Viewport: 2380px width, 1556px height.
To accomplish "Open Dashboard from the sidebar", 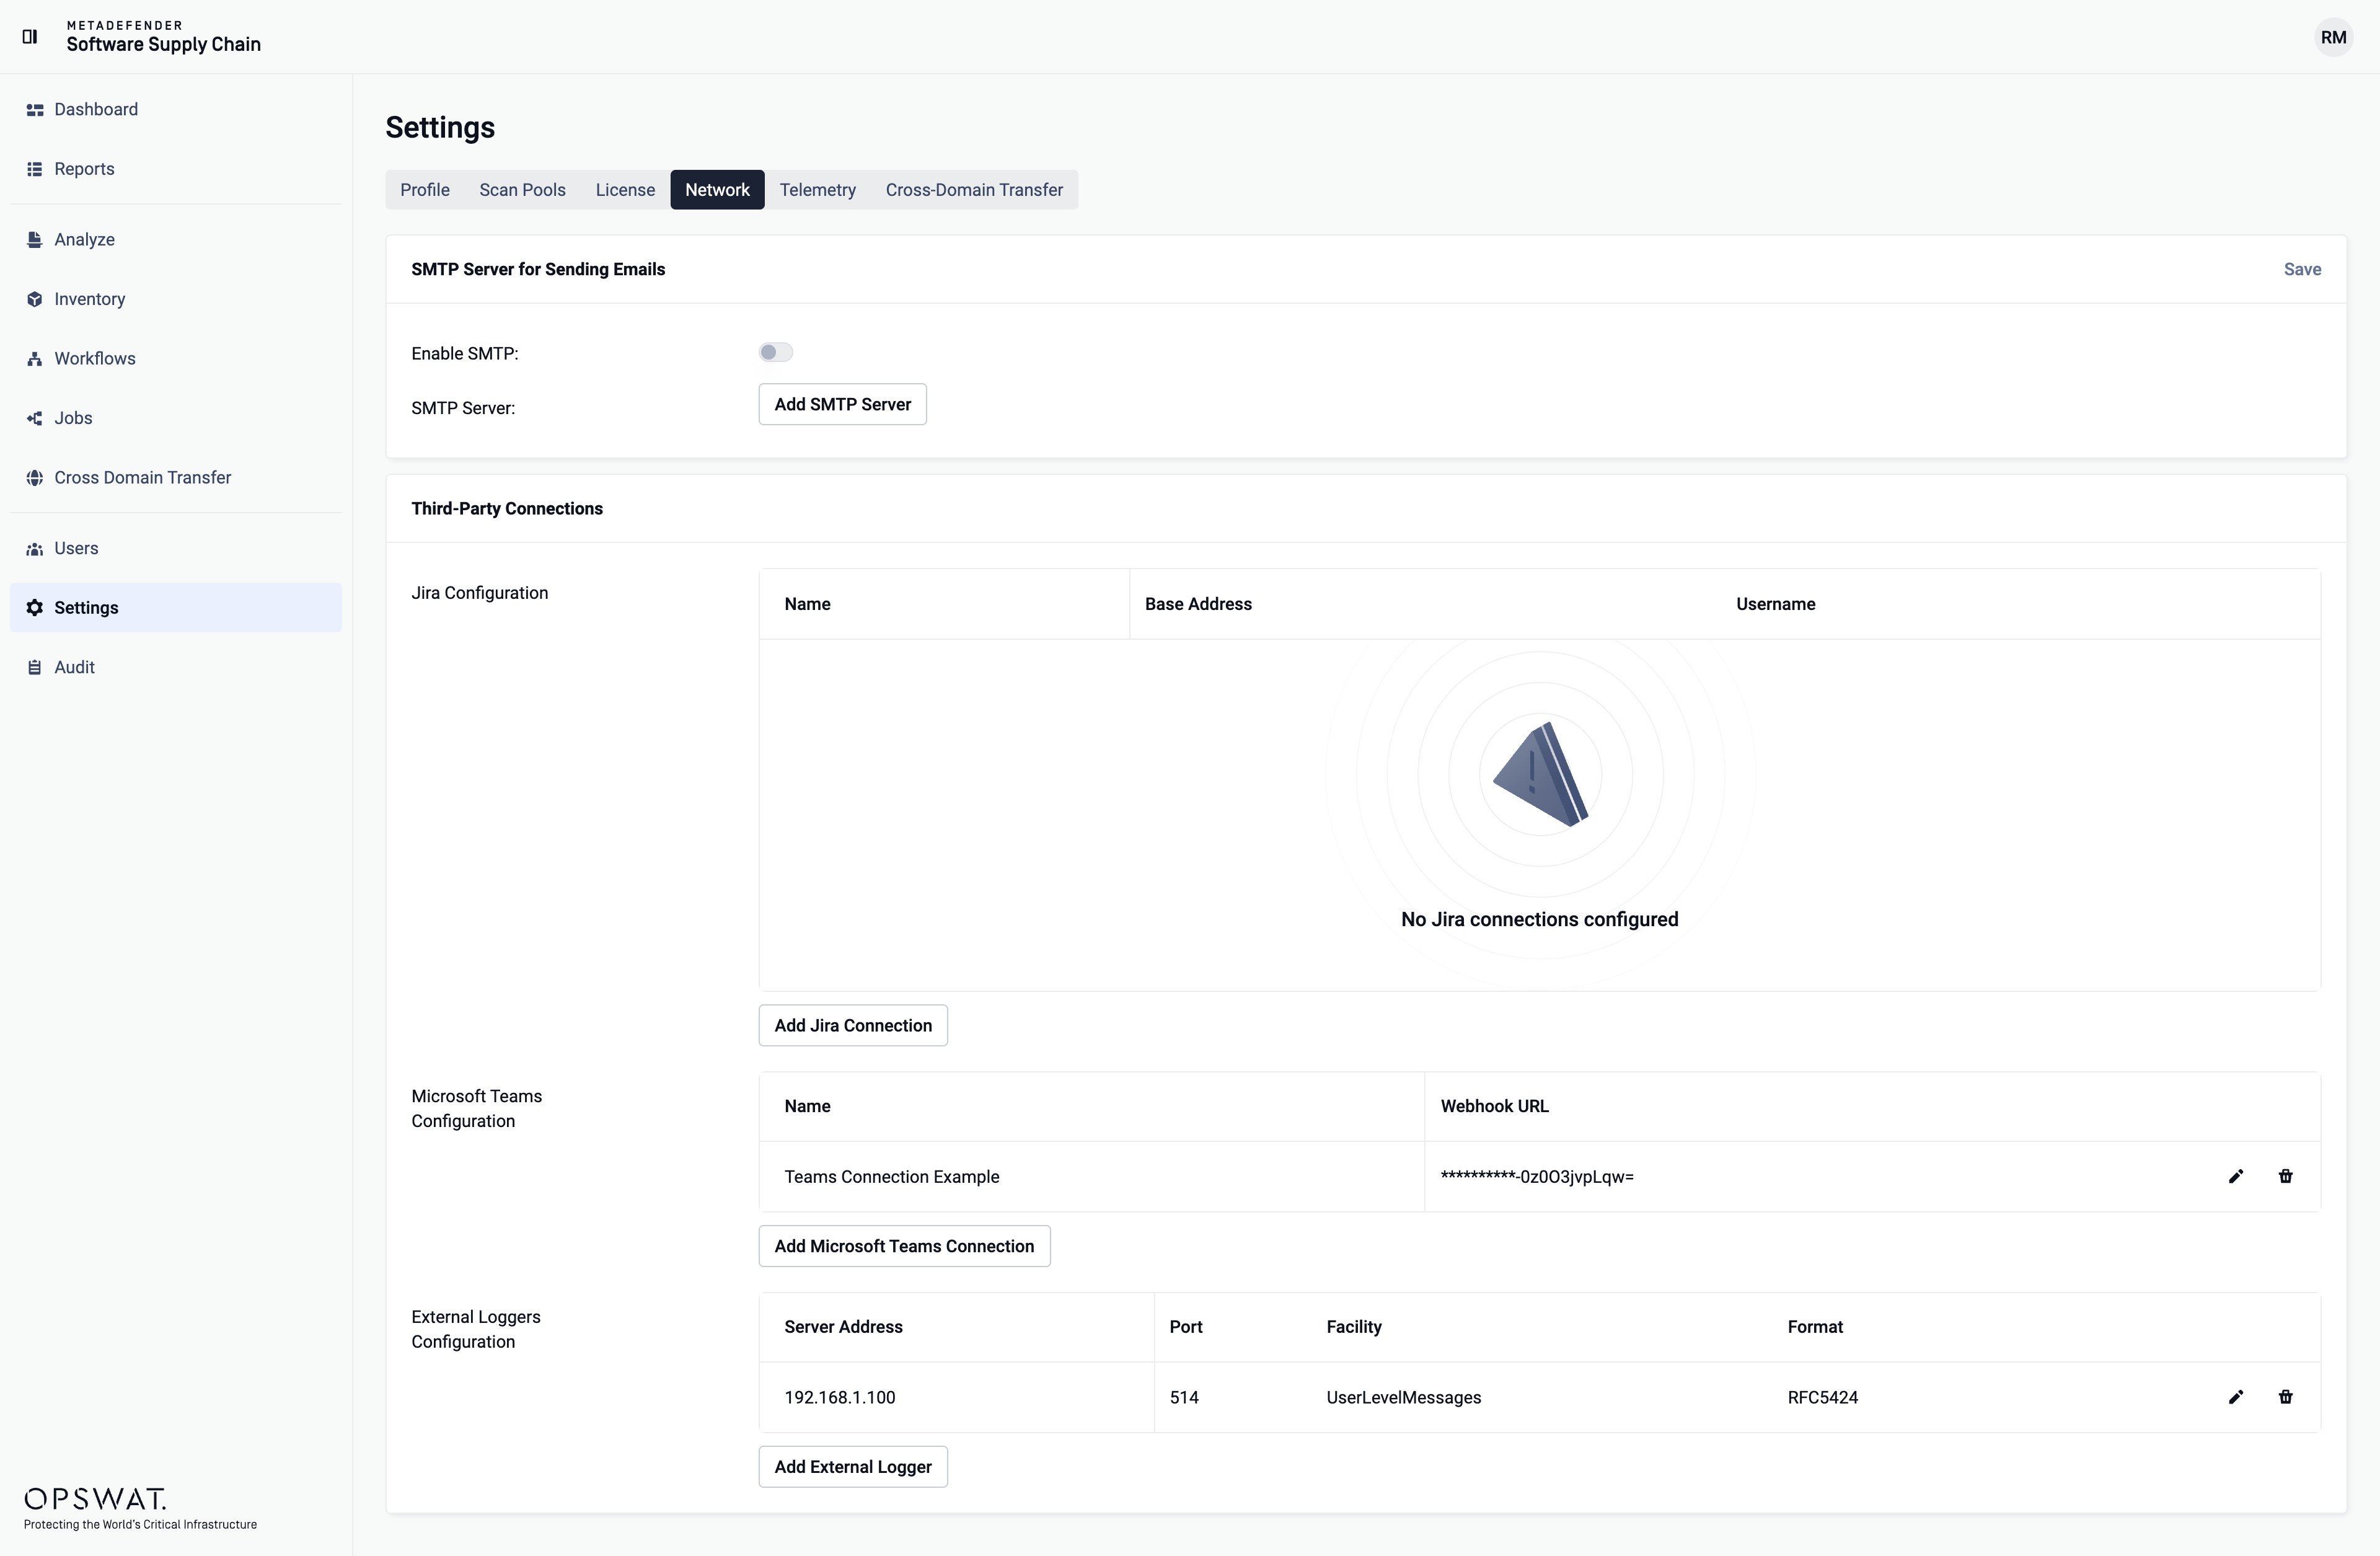I will point(176,110).
